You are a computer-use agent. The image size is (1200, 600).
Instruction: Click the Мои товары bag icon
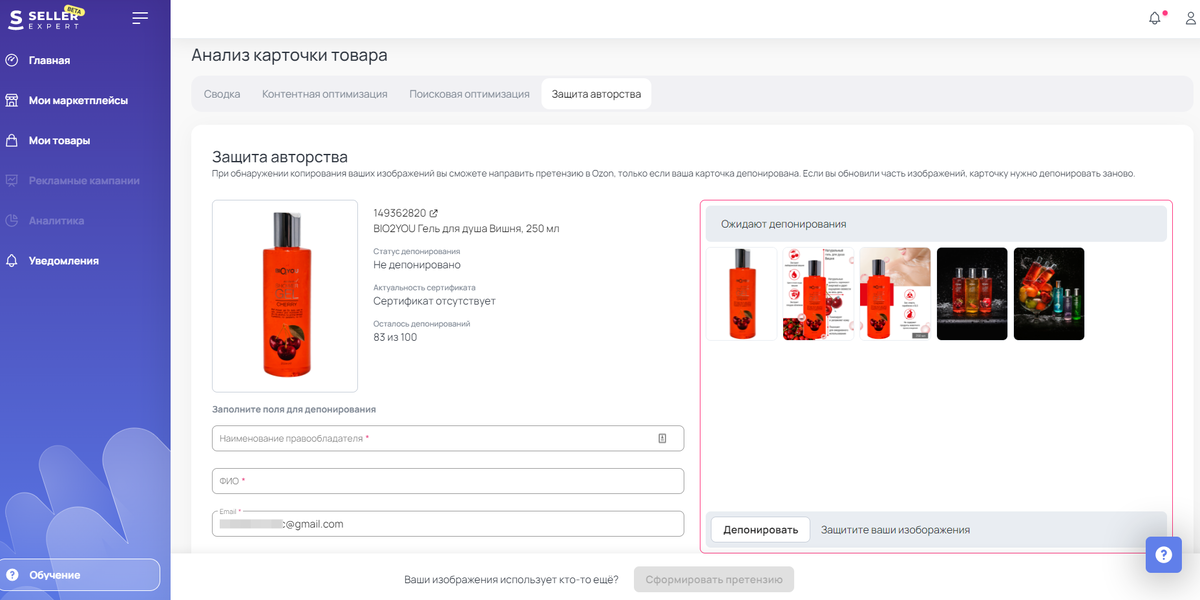click(12, 140)
